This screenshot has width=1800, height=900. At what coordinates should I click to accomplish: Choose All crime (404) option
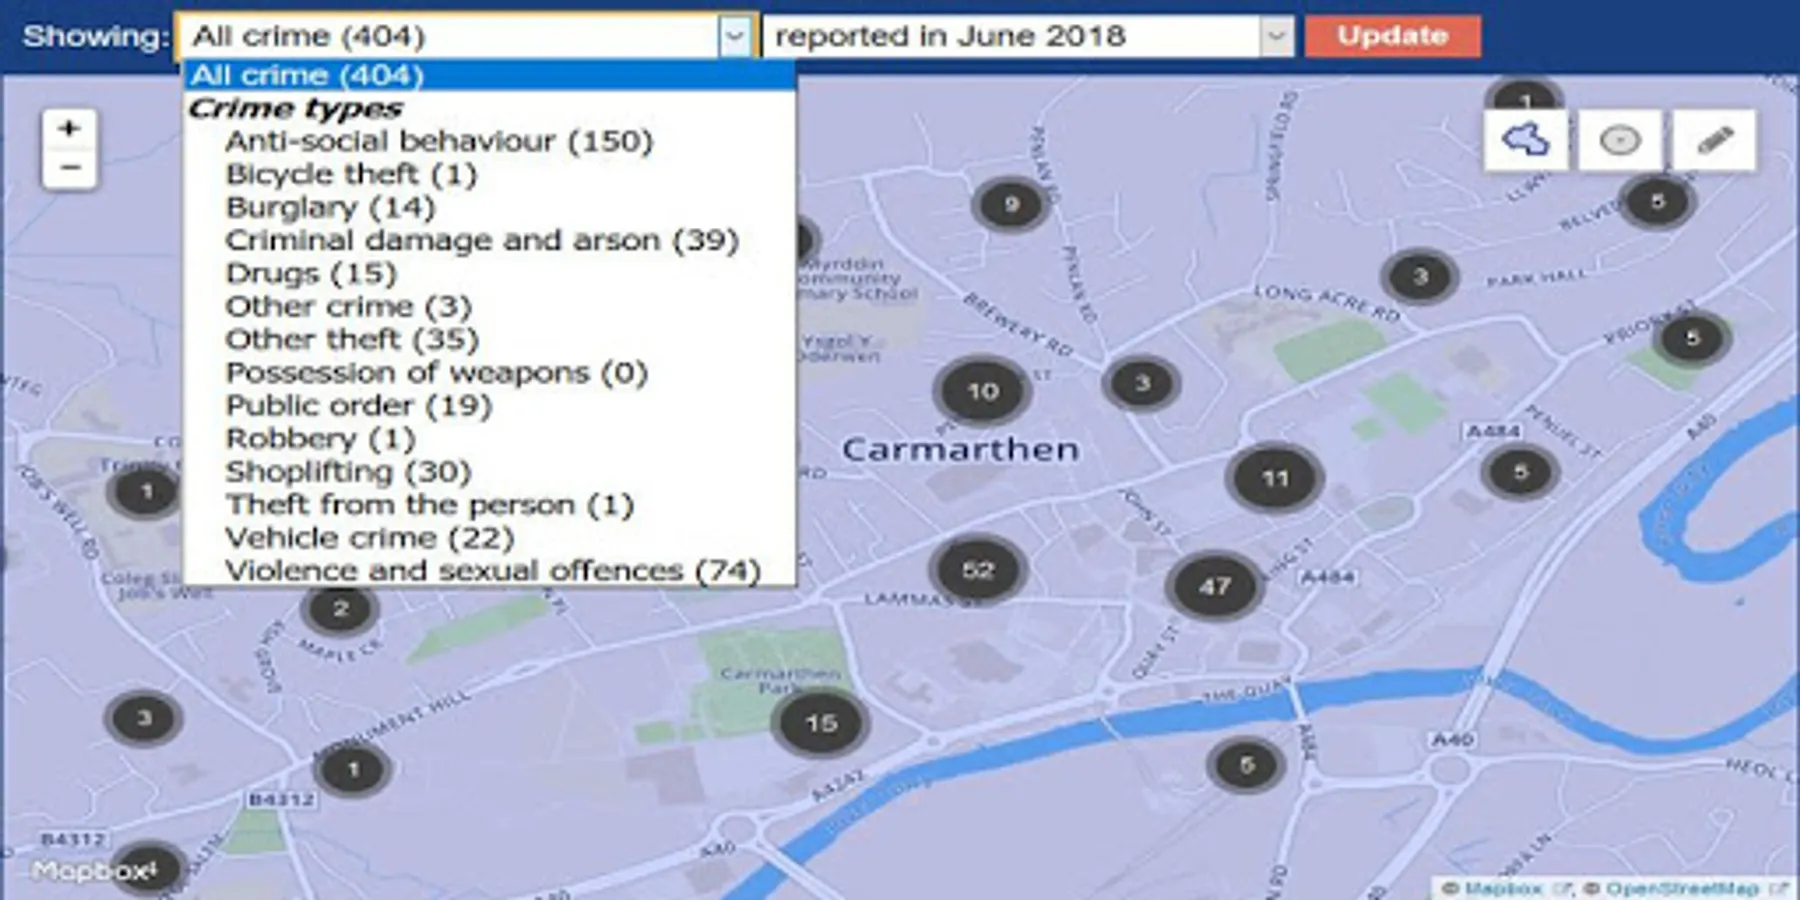[490, 75]
